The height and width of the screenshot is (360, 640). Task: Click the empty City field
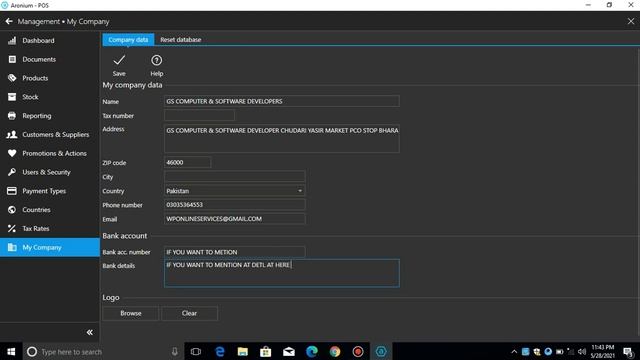235,176
